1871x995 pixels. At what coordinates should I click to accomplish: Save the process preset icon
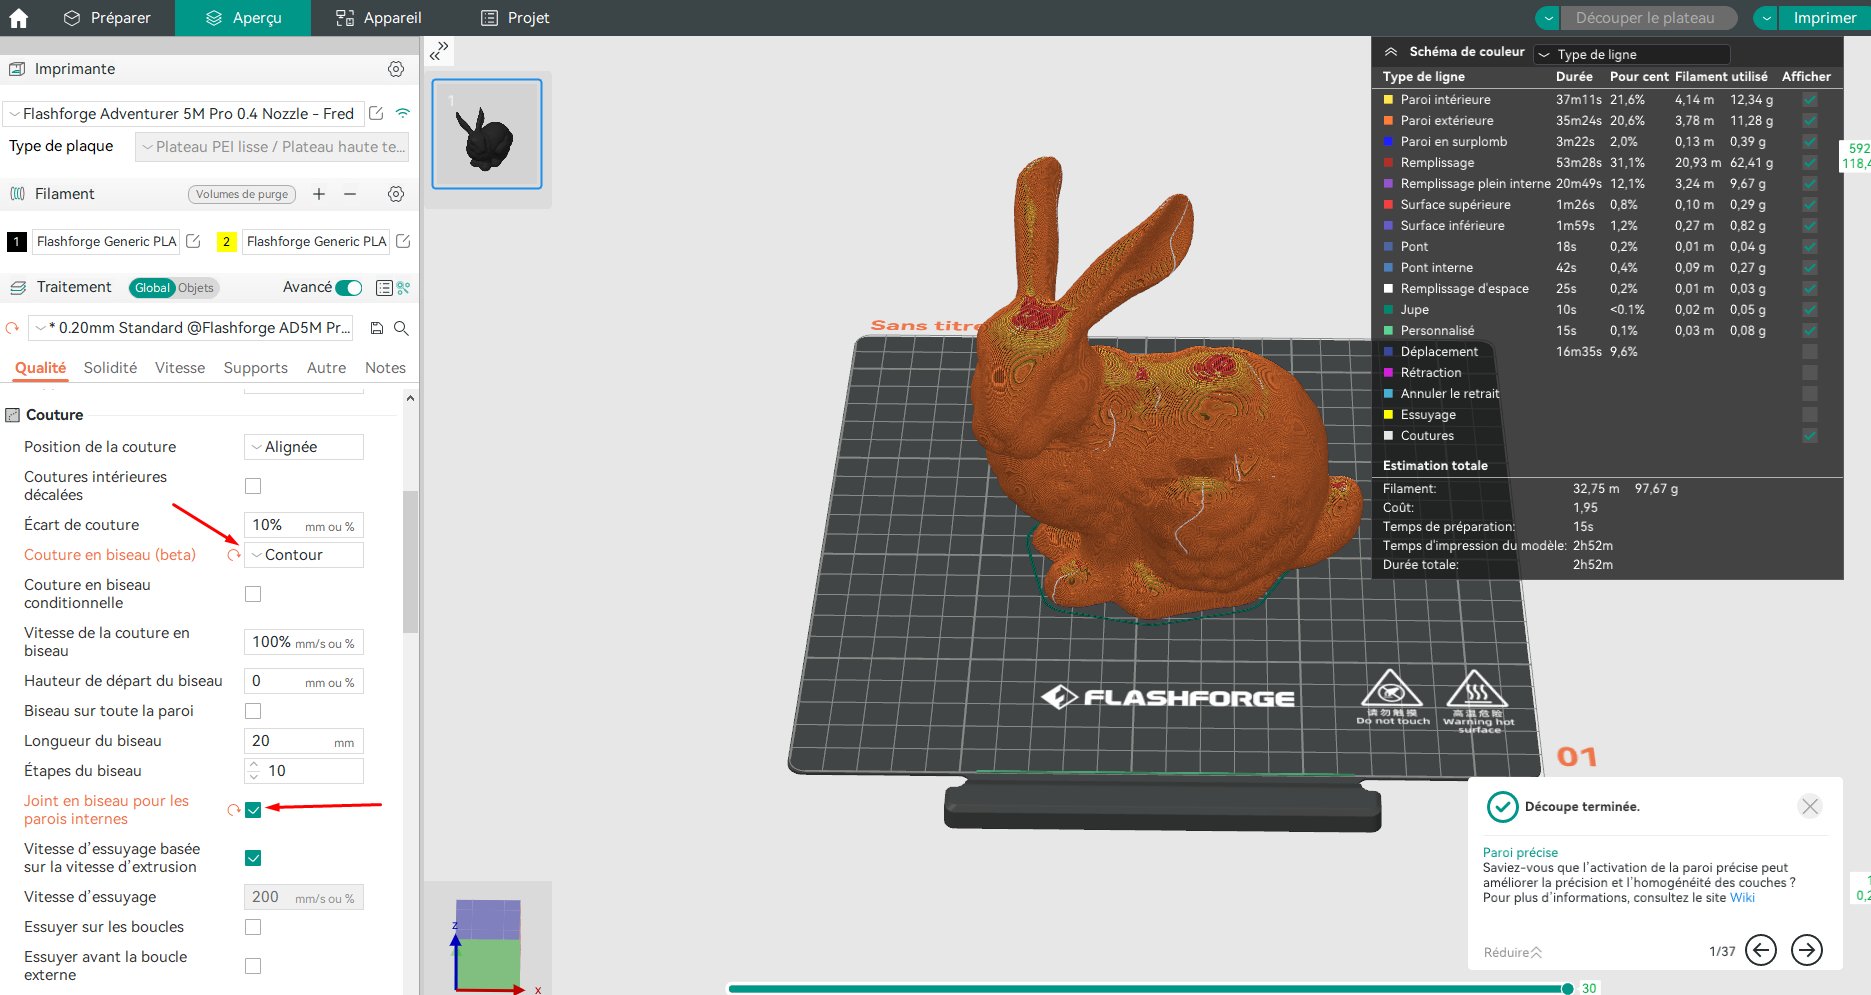pyautogui.click(x=377, y=328)
